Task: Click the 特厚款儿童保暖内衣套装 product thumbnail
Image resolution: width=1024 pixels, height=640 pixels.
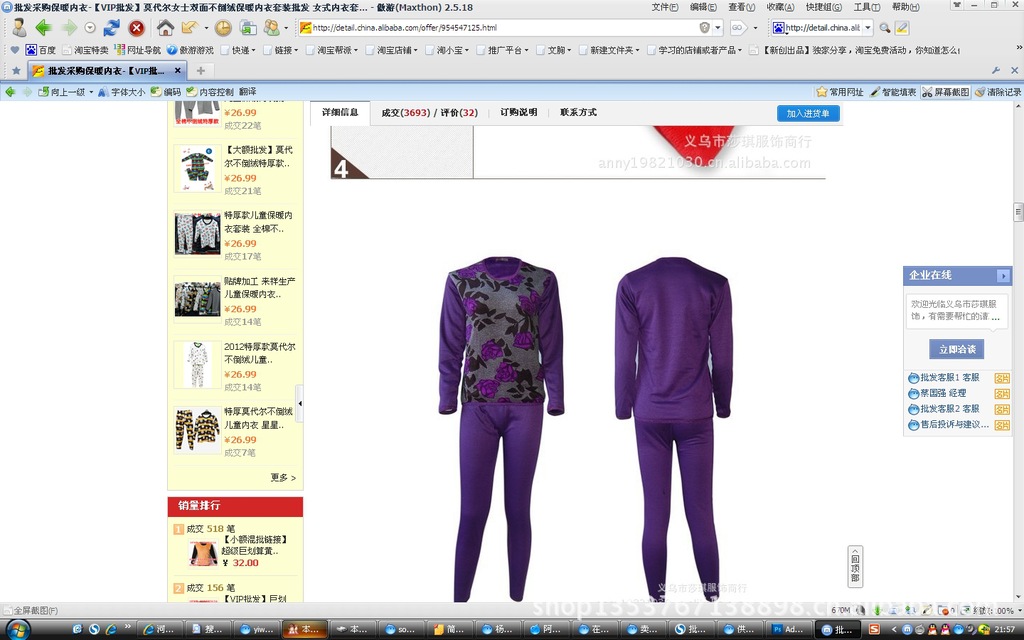Action: [x=197, y=233]
